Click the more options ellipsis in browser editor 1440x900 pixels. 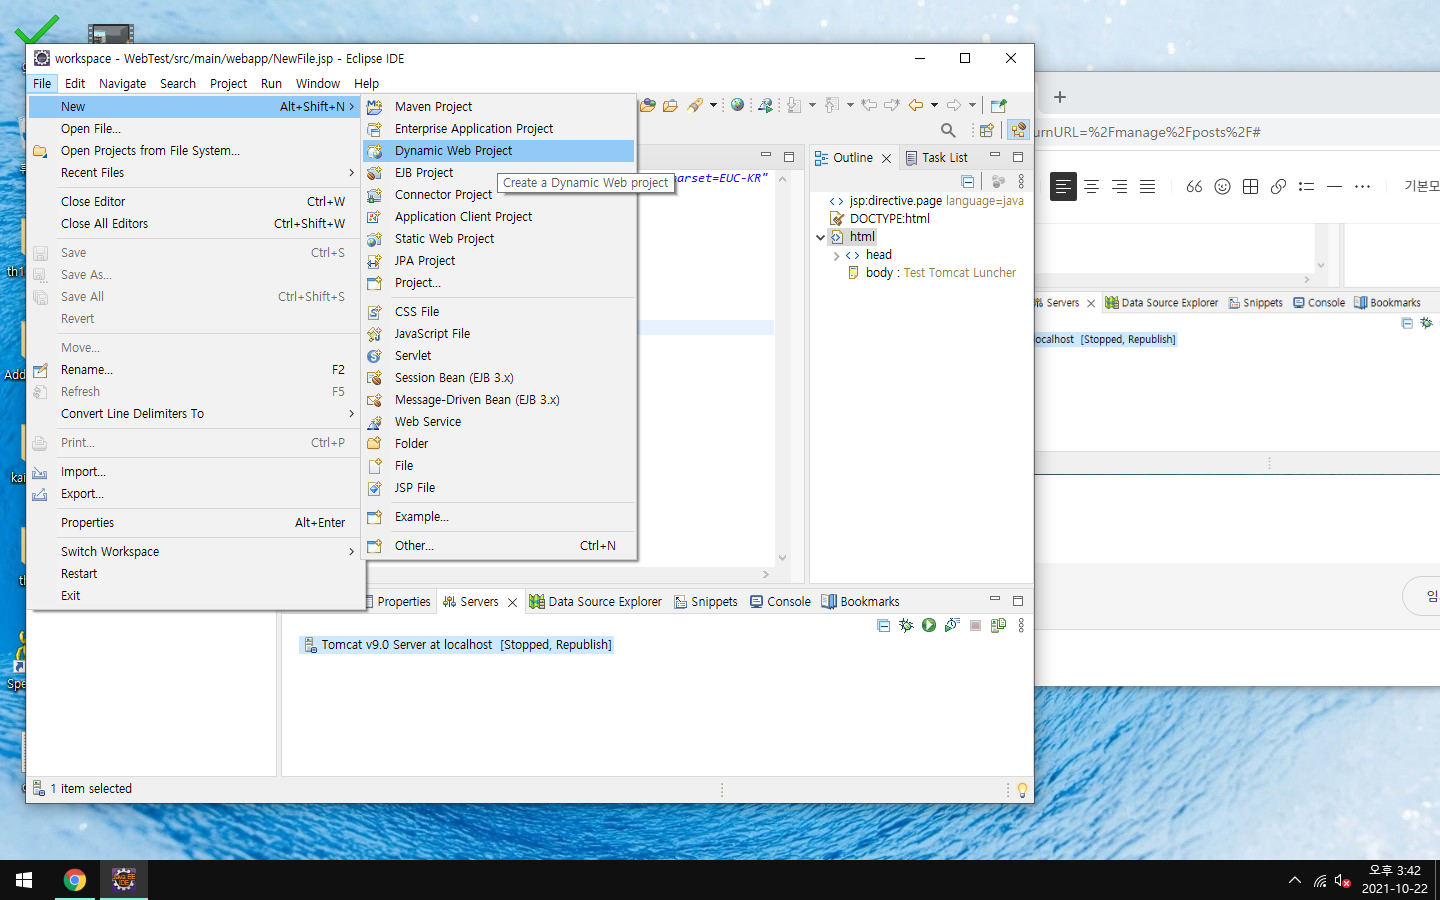point(1362,187)
